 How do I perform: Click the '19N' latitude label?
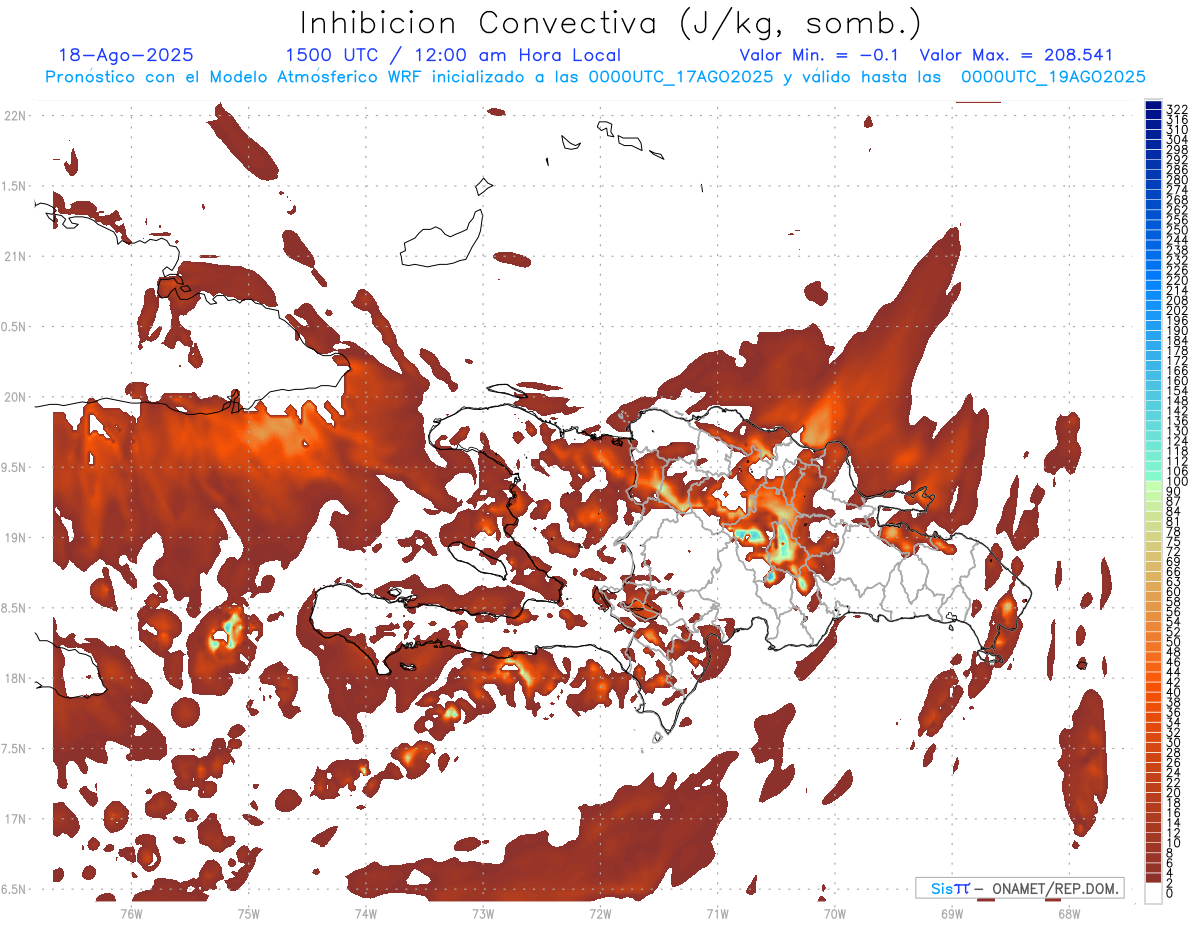[15, 538]
